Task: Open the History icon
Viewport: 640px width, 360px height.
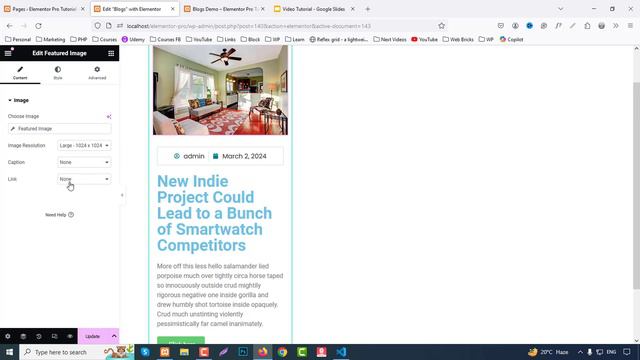Action: tap(39, 336)
